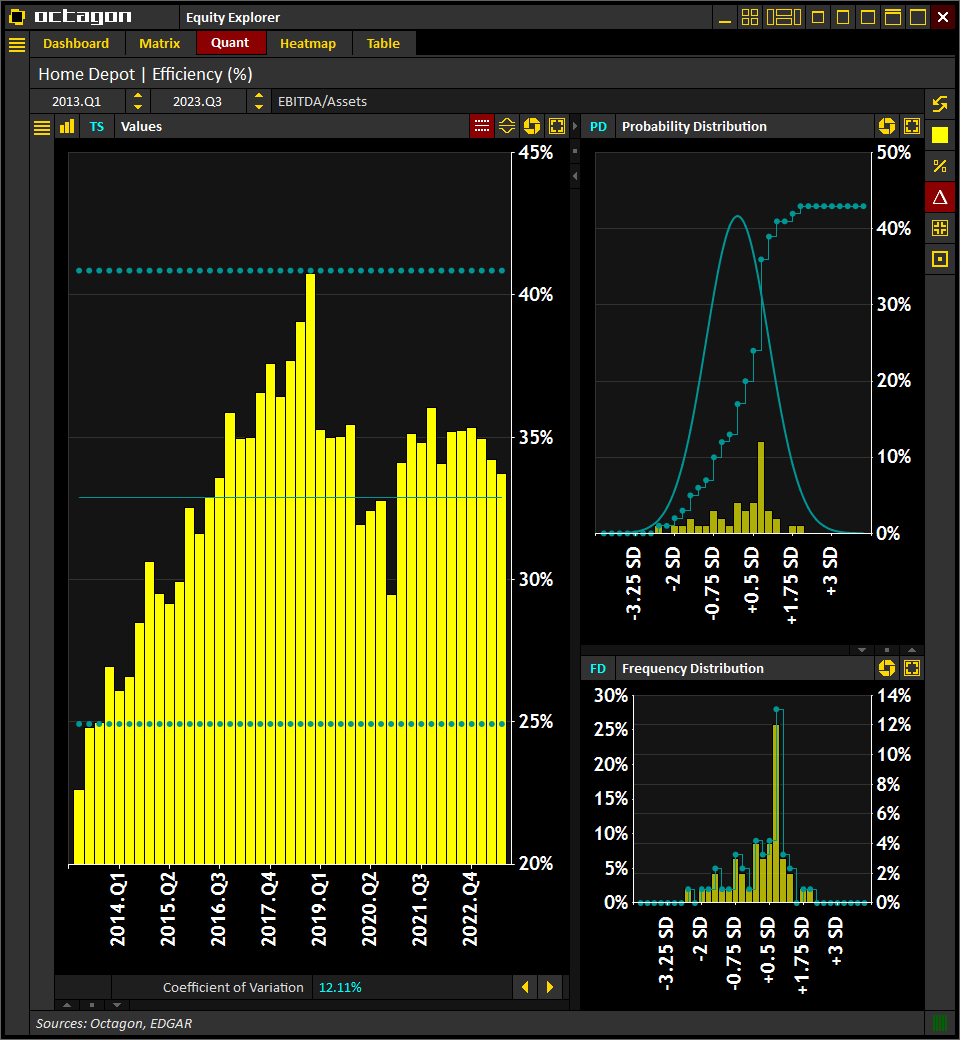This screenshot has width=960, height=1040.
Task: Switch to the Matrix tab
Action: (x=160, y=44)
